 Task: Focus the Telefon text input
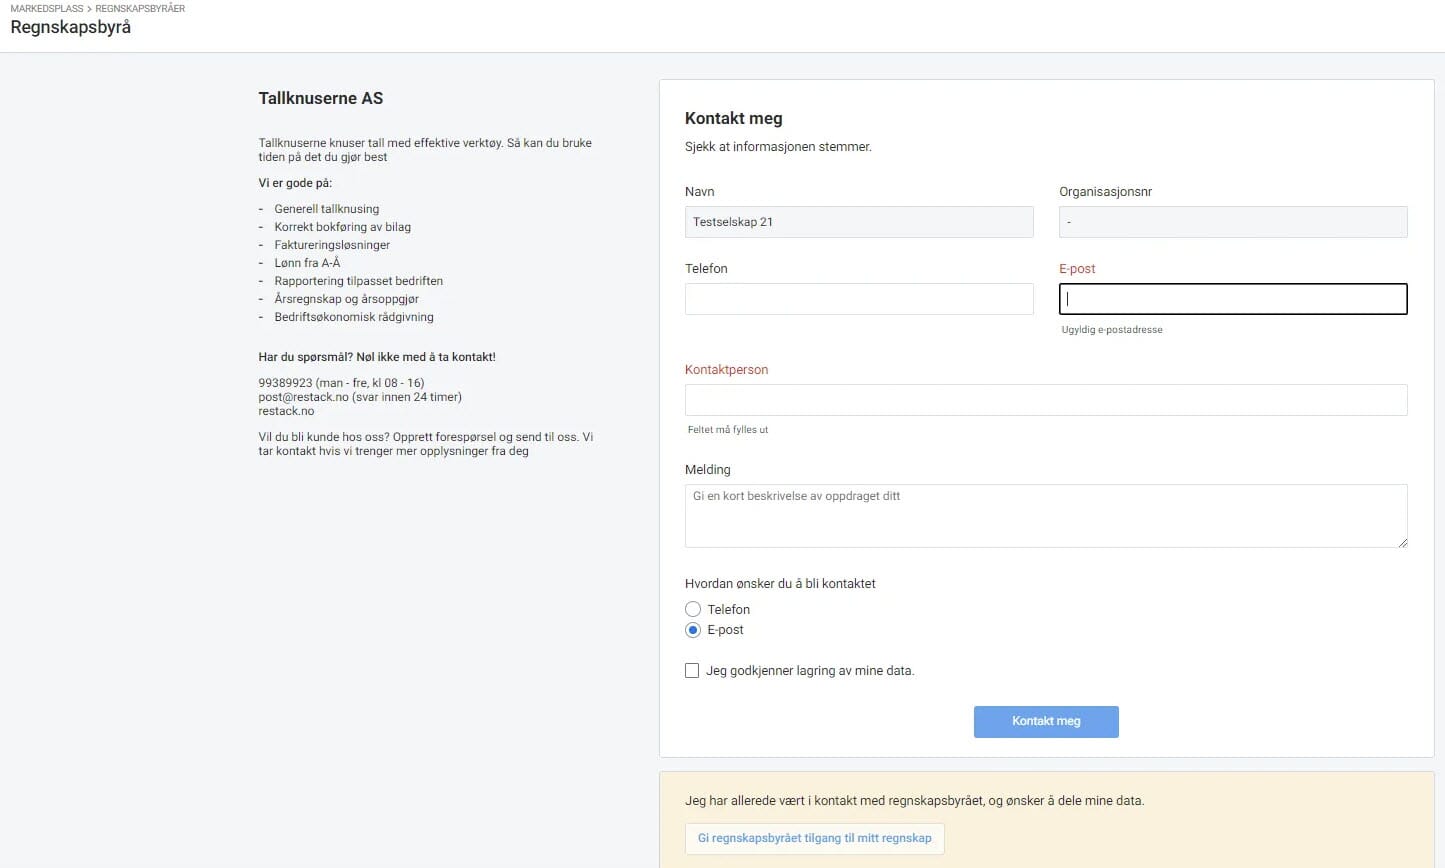point(858,299)
